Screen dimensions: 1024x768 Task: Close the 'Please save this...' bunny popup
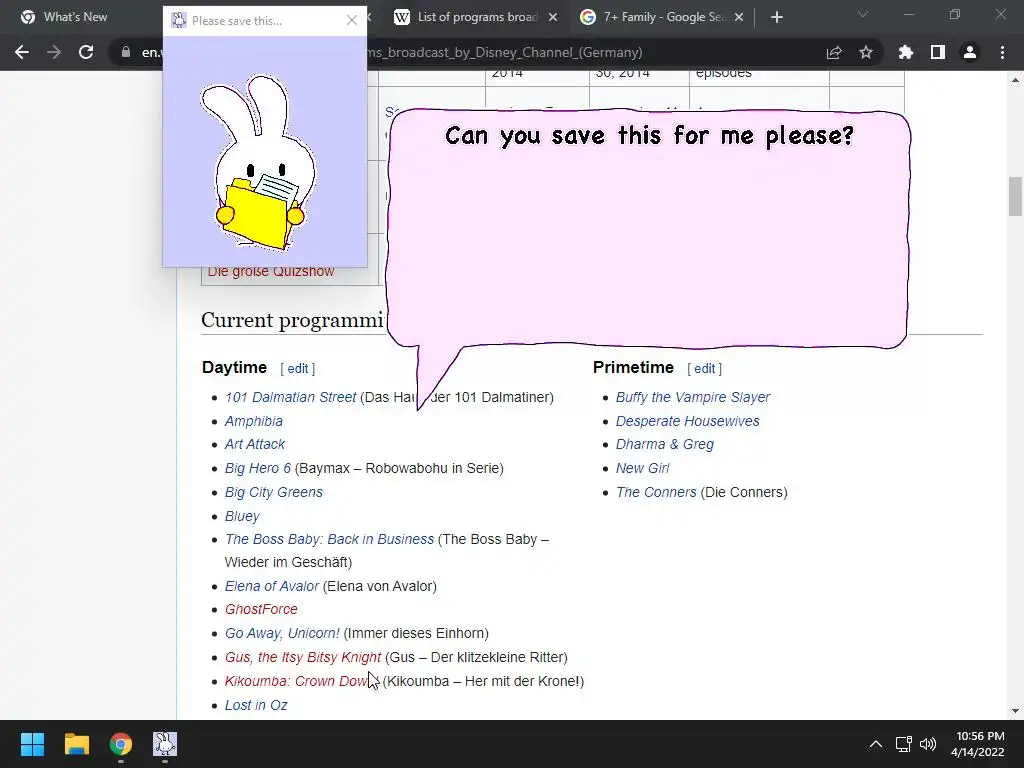(x=352, y=20)
